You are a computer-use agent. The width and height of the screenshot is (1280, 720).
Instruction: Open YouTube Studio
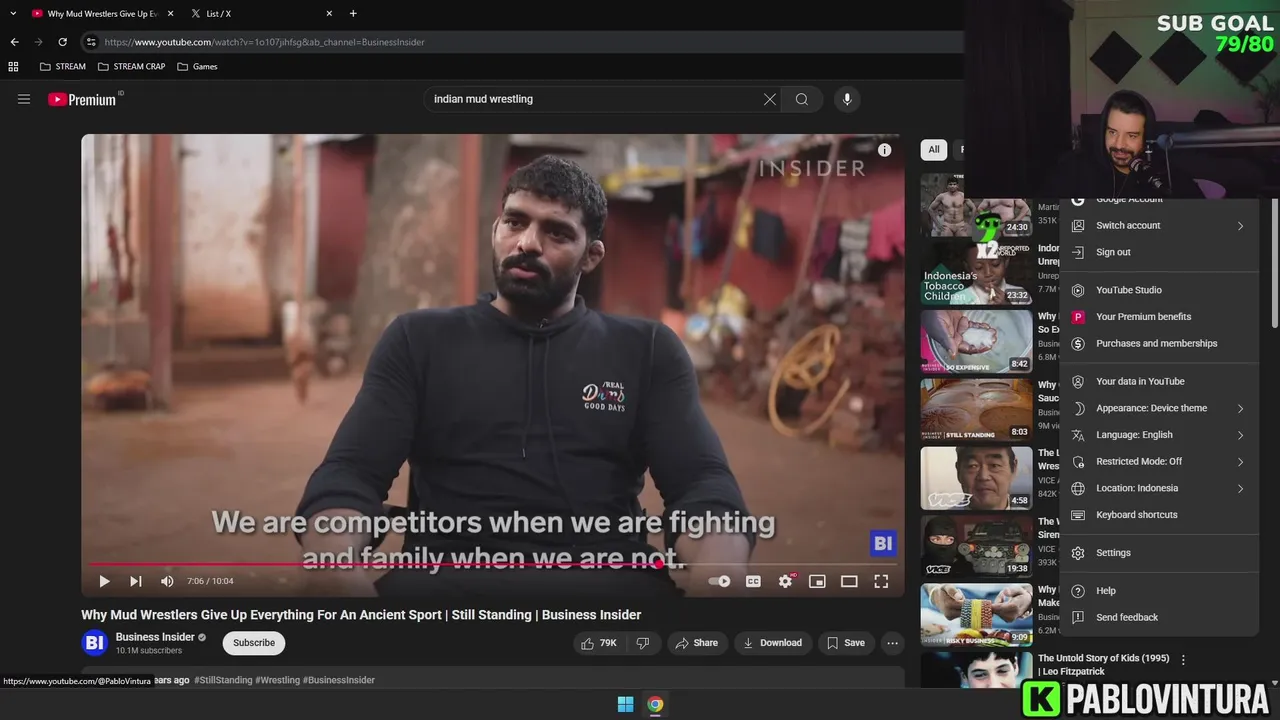[1159, 290]
